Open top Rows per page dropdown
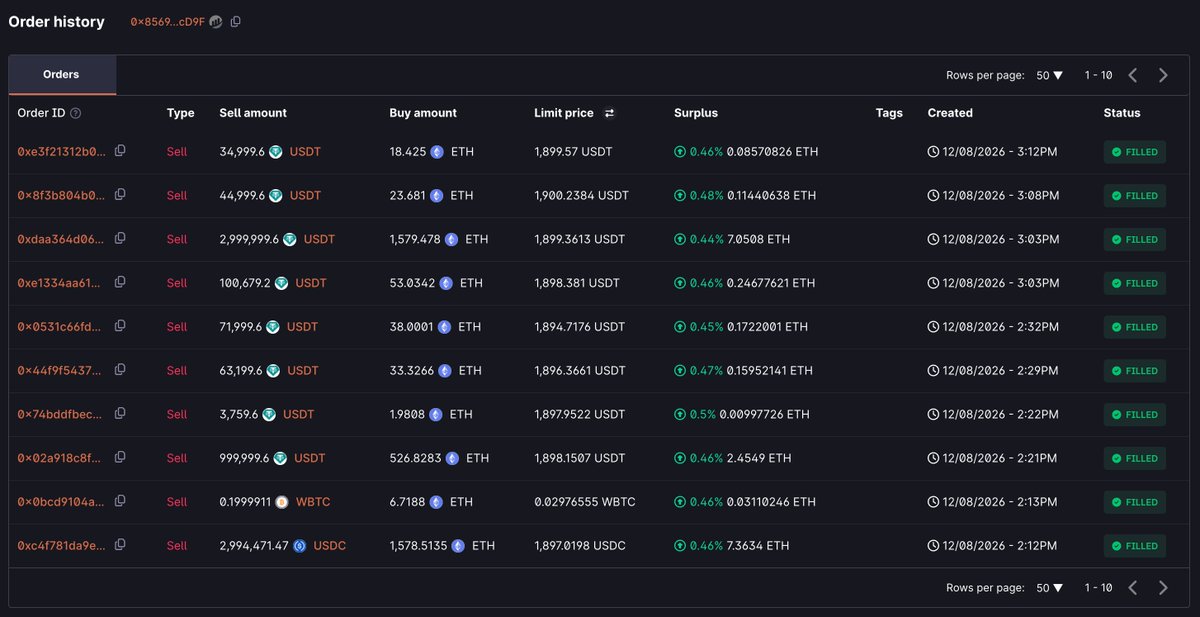The image size is (1200, 617). tap(1049, 75)
